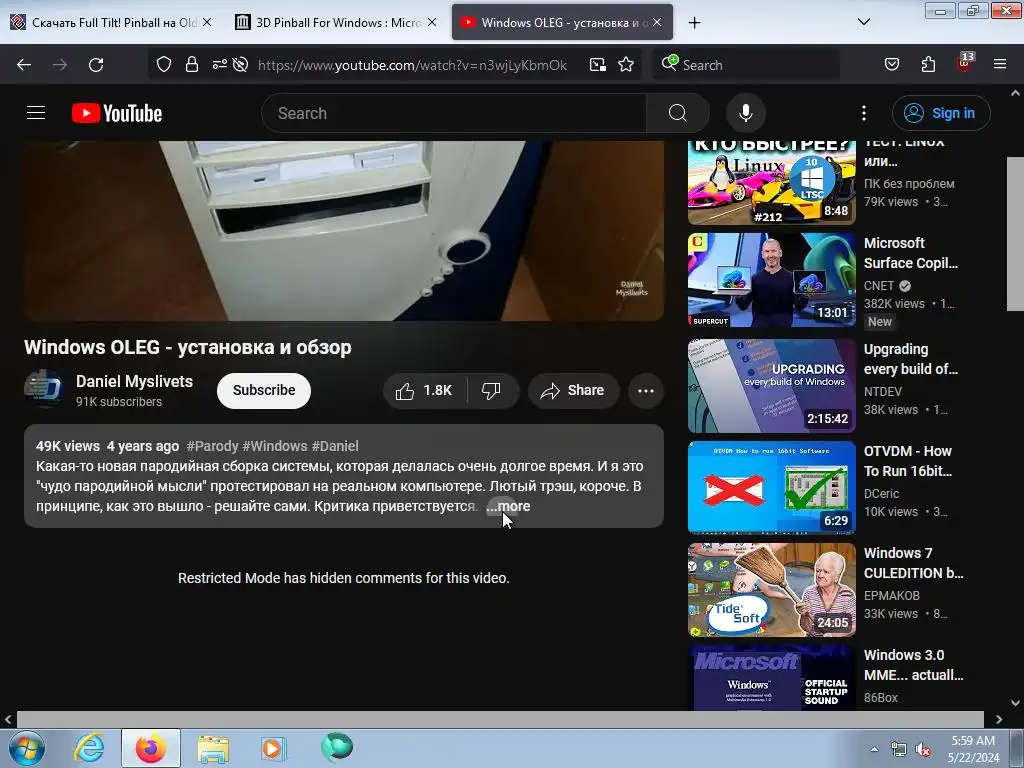Expand the list all tabs chevron

(863, 22)
